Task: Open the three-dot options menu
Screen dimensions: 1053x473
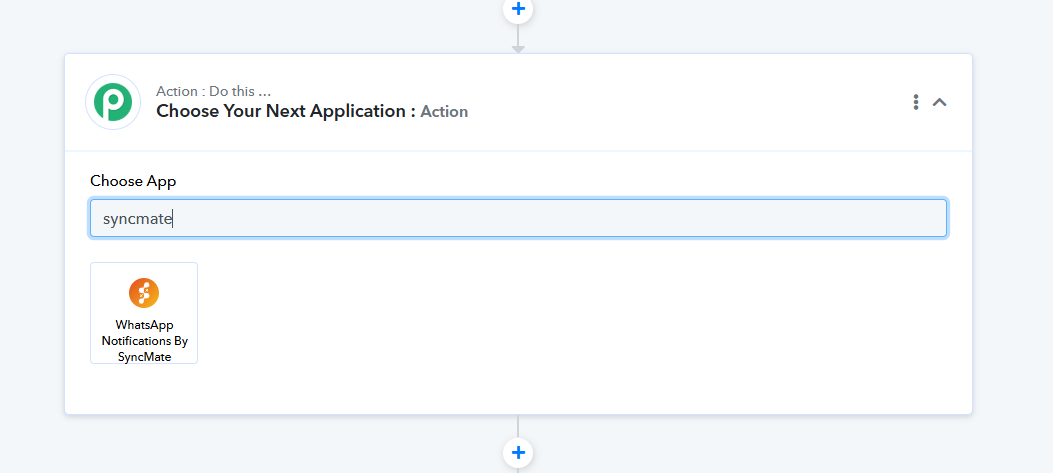Action: click(915, 102)
